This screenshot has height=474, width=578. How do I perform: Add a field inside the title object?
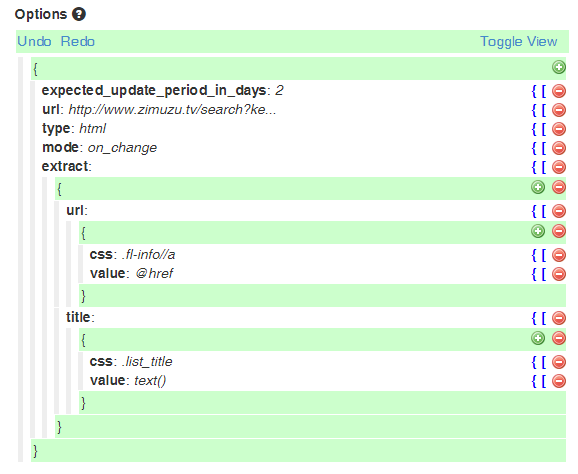pyautogui.click(x=538, y=338)
